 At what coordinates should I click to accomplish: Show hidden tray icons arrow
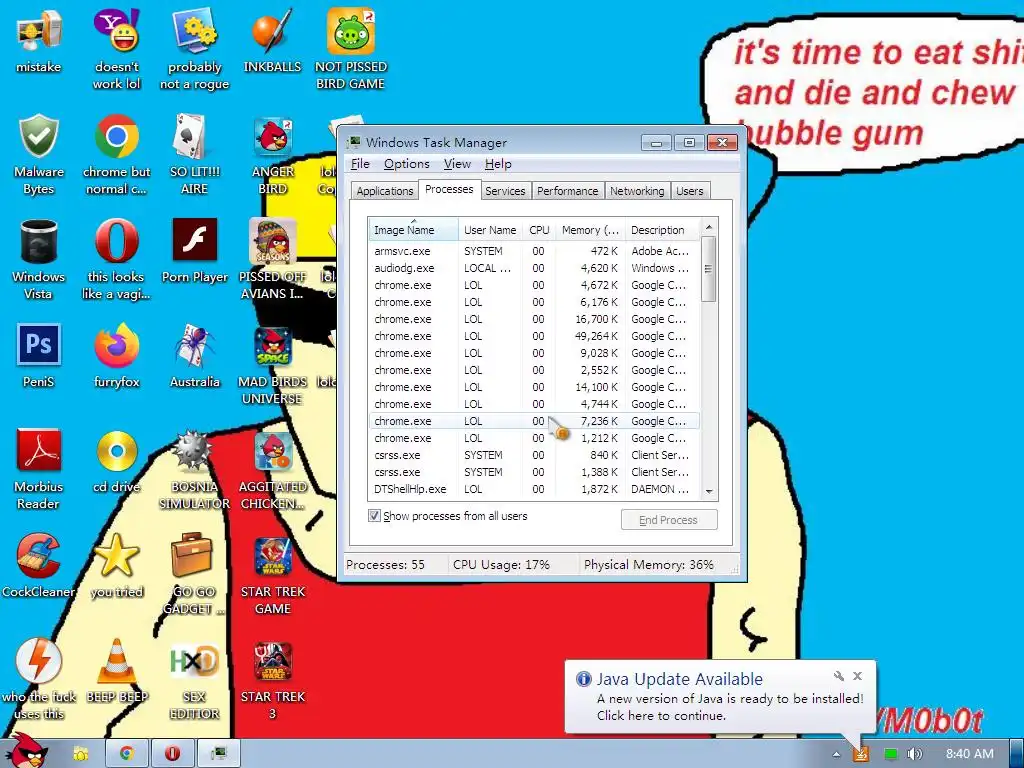(837, 754)
